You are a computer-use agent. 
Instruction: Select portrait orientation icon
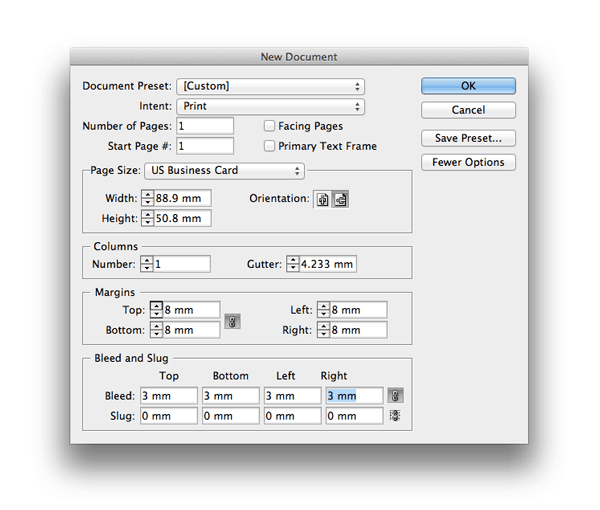tap(323, 199)
